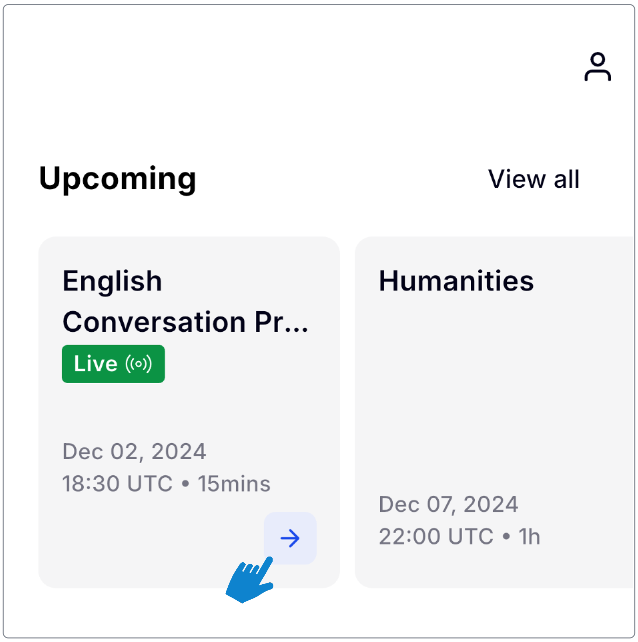This screenshot has width=638, height=642.
Task: Click the 15mins duration label
Action: pos(234,484)
